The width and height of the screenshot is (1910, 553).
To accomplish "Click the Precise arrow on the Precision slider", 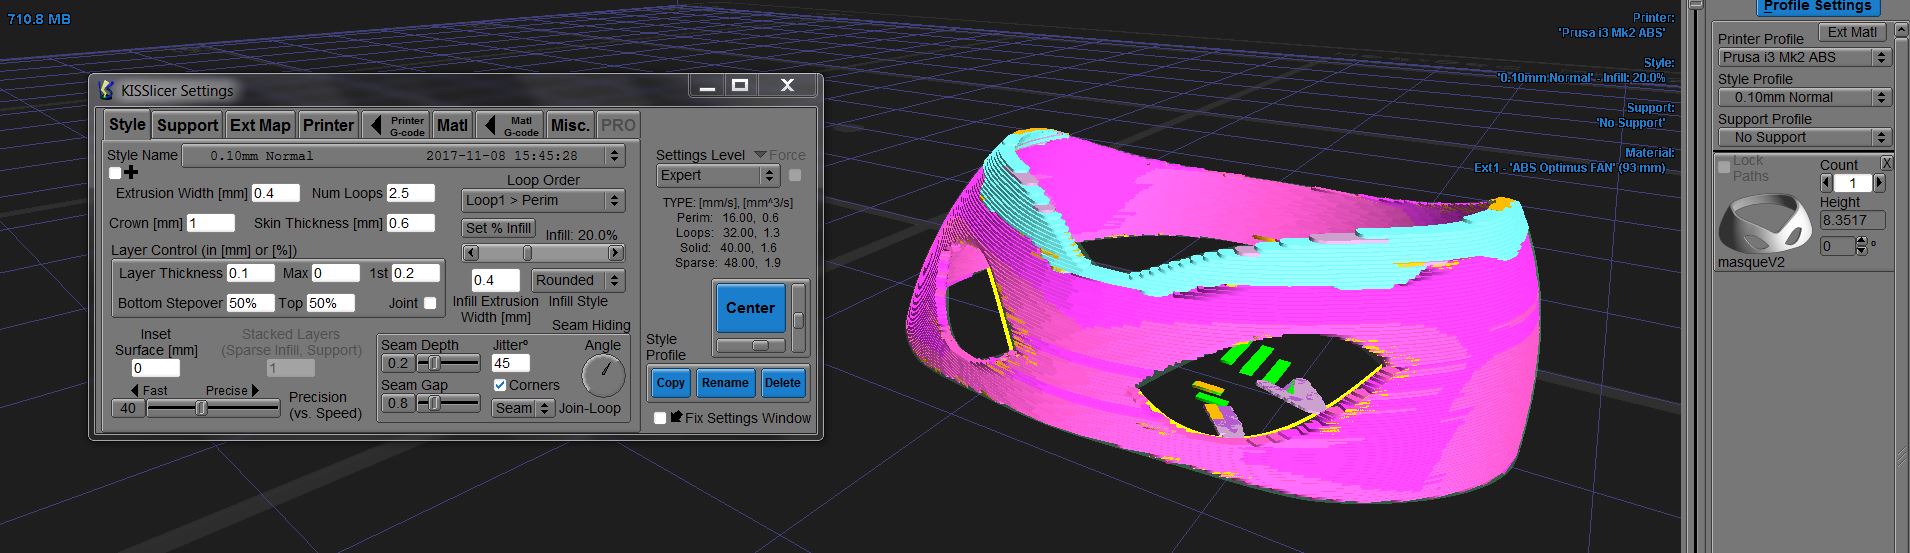I will pyautogui.click(x=255, y=390).
